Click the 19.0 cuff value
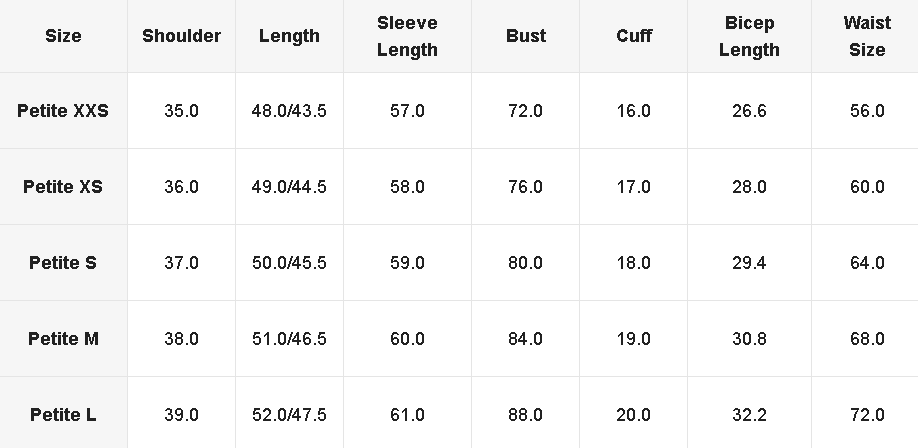 click(x=633, y=339)
